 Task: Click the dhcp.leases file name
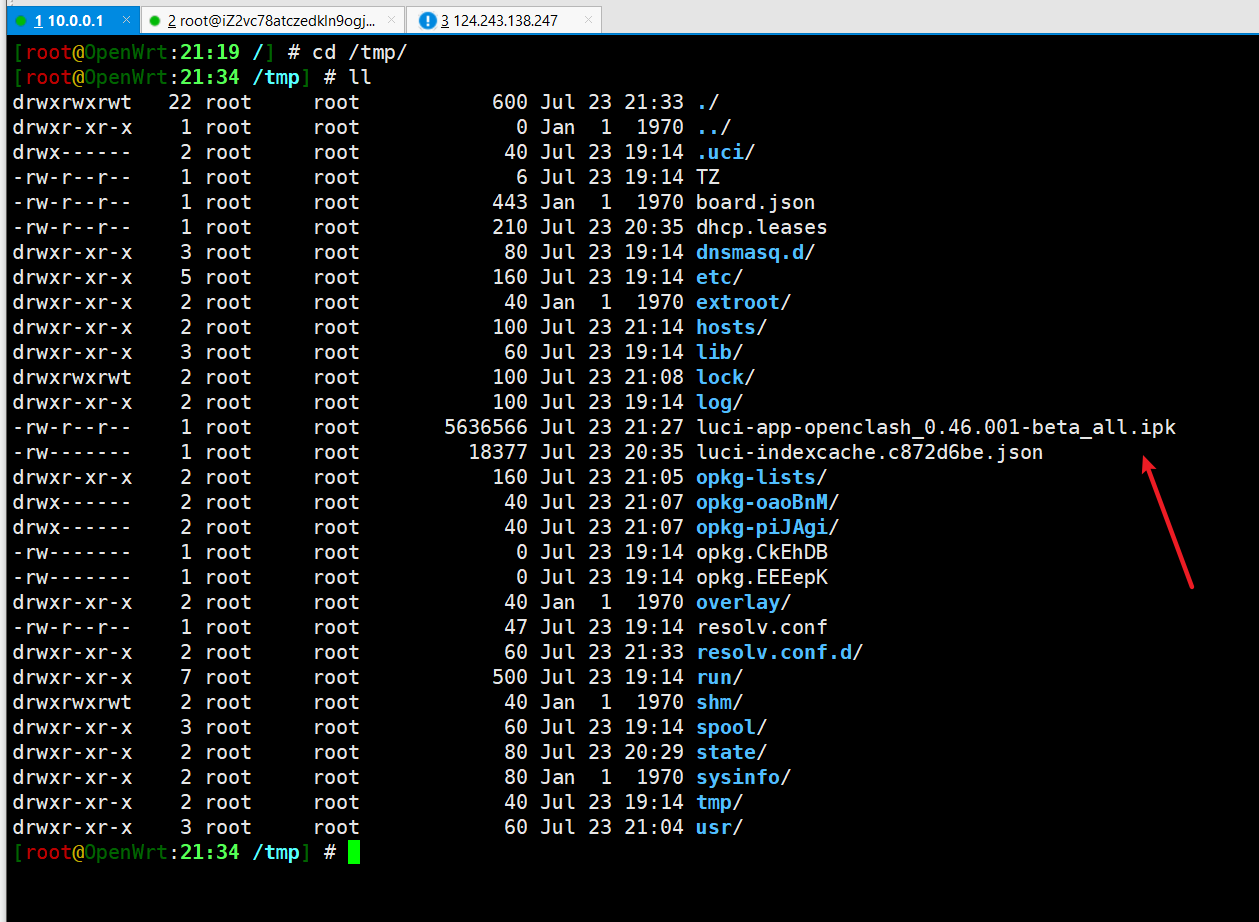point(762,227)
